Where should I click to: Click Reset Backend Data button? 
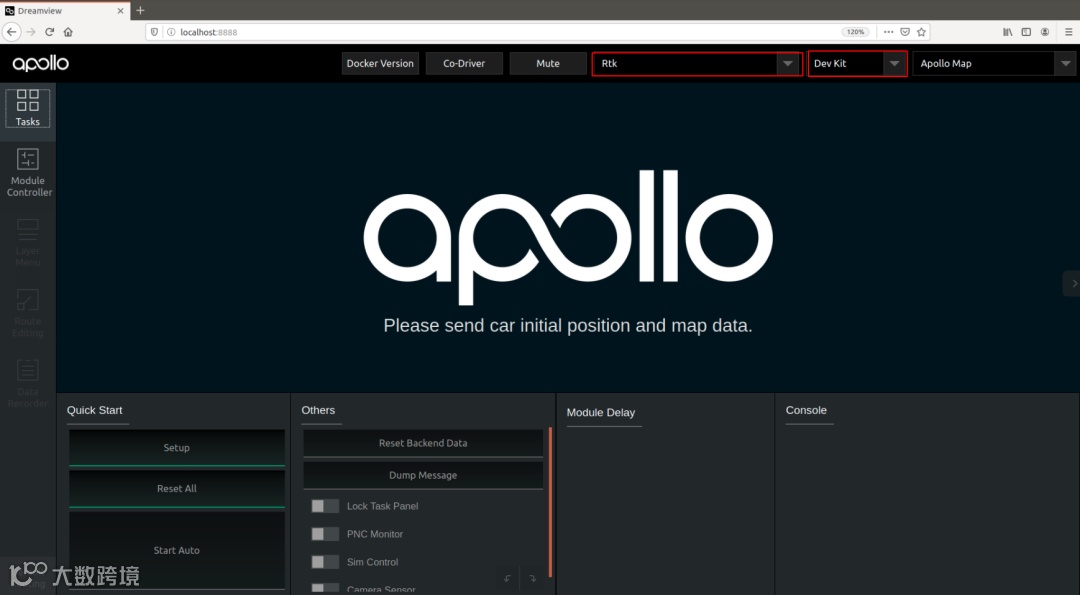423,443
